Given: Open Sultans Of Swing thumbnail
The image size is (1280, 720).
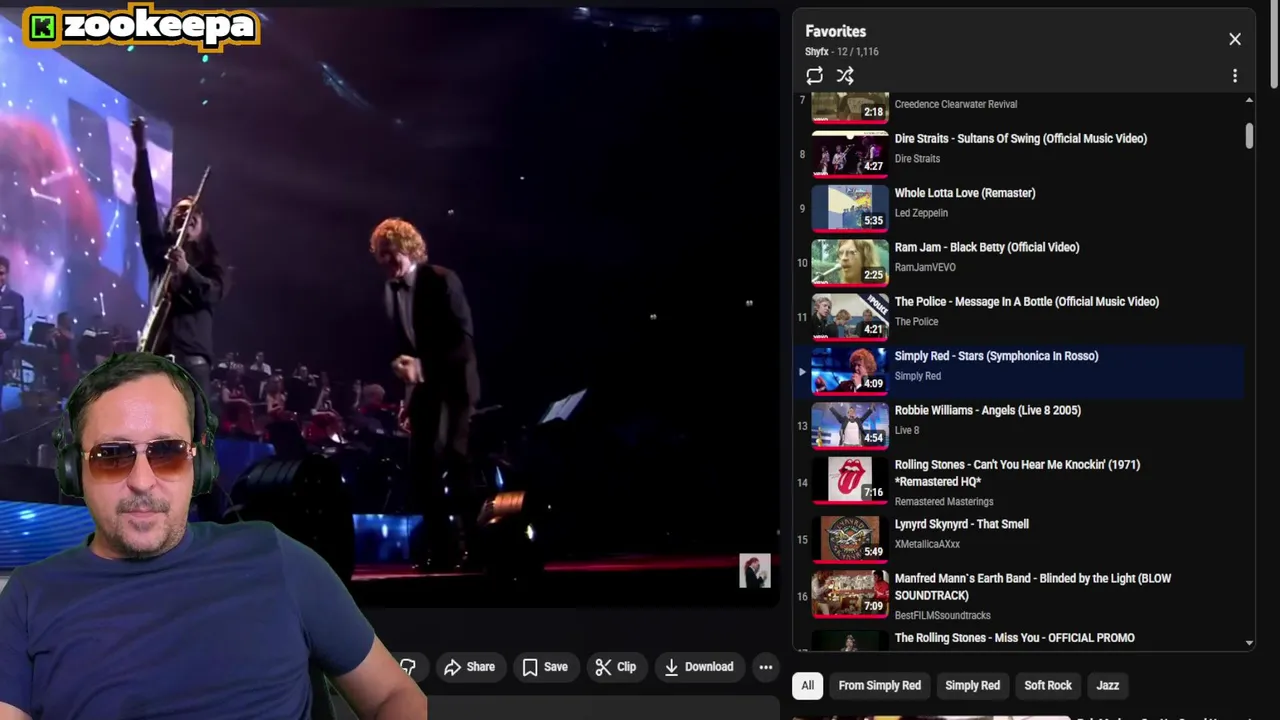Looking at the screenshot, I should [850, 154].
